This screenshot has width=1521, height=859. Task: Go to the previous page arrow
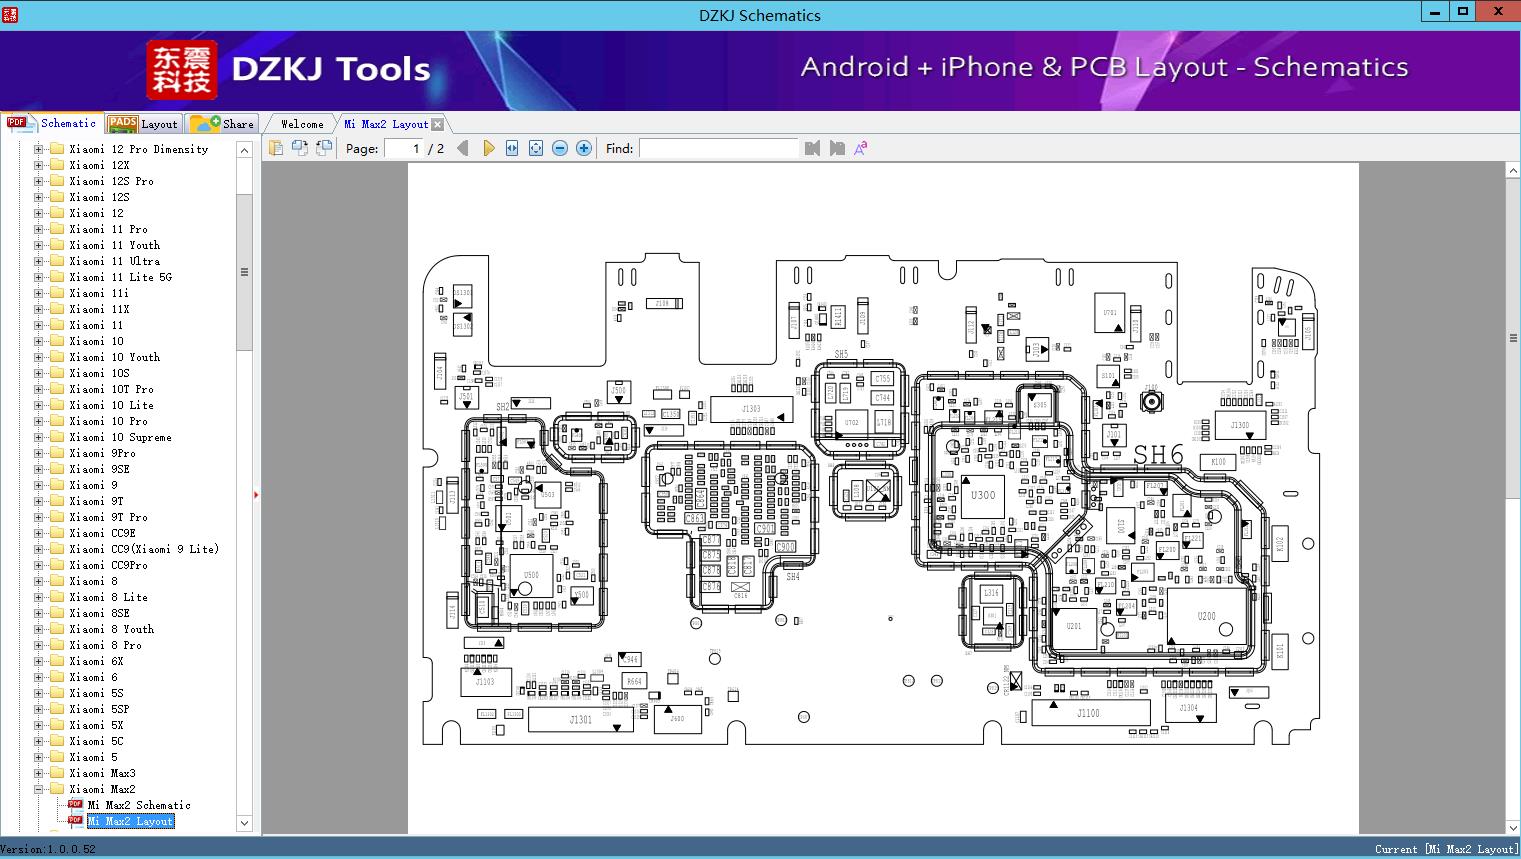462,148
